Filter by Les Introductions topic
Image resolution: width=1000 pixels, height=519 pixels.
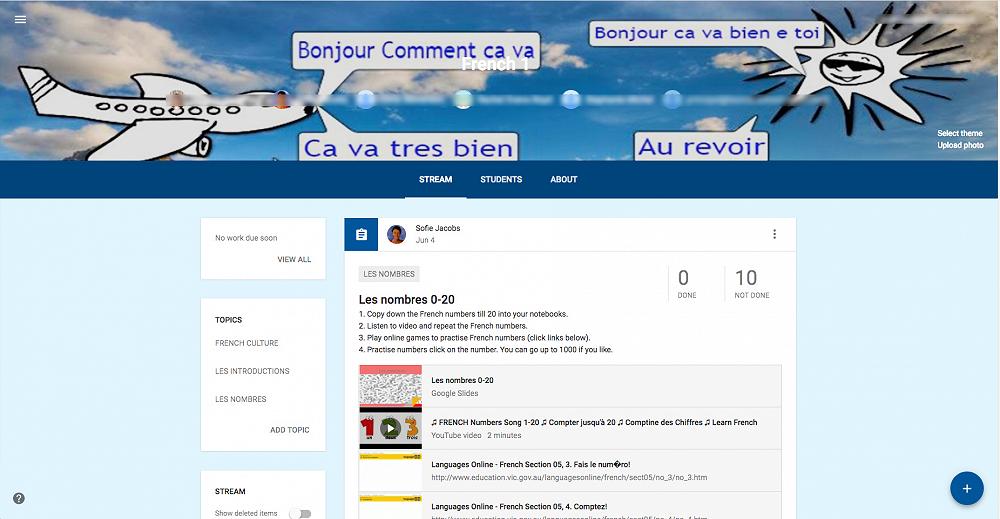(252, 371)
